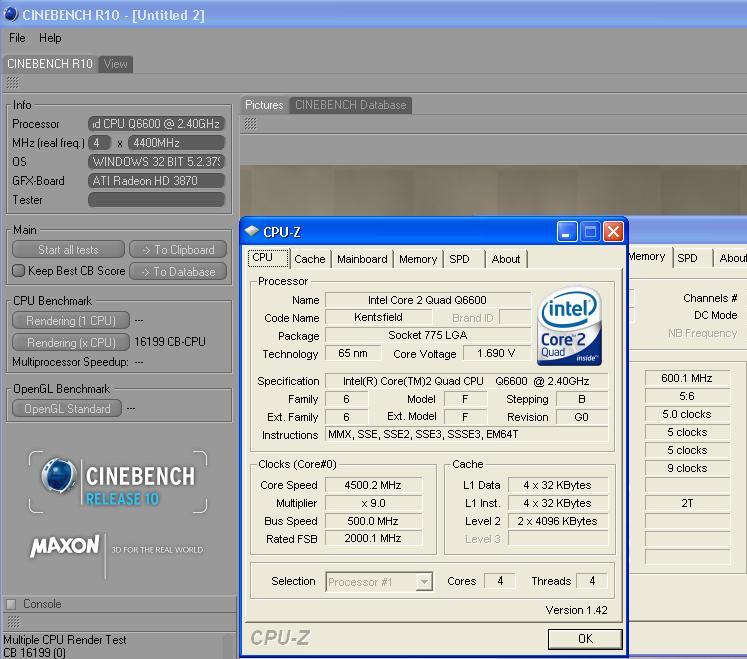The image size is (747, 659).
Task: Click the Core Voltage value 1.690 V
Action: (496, 353)
